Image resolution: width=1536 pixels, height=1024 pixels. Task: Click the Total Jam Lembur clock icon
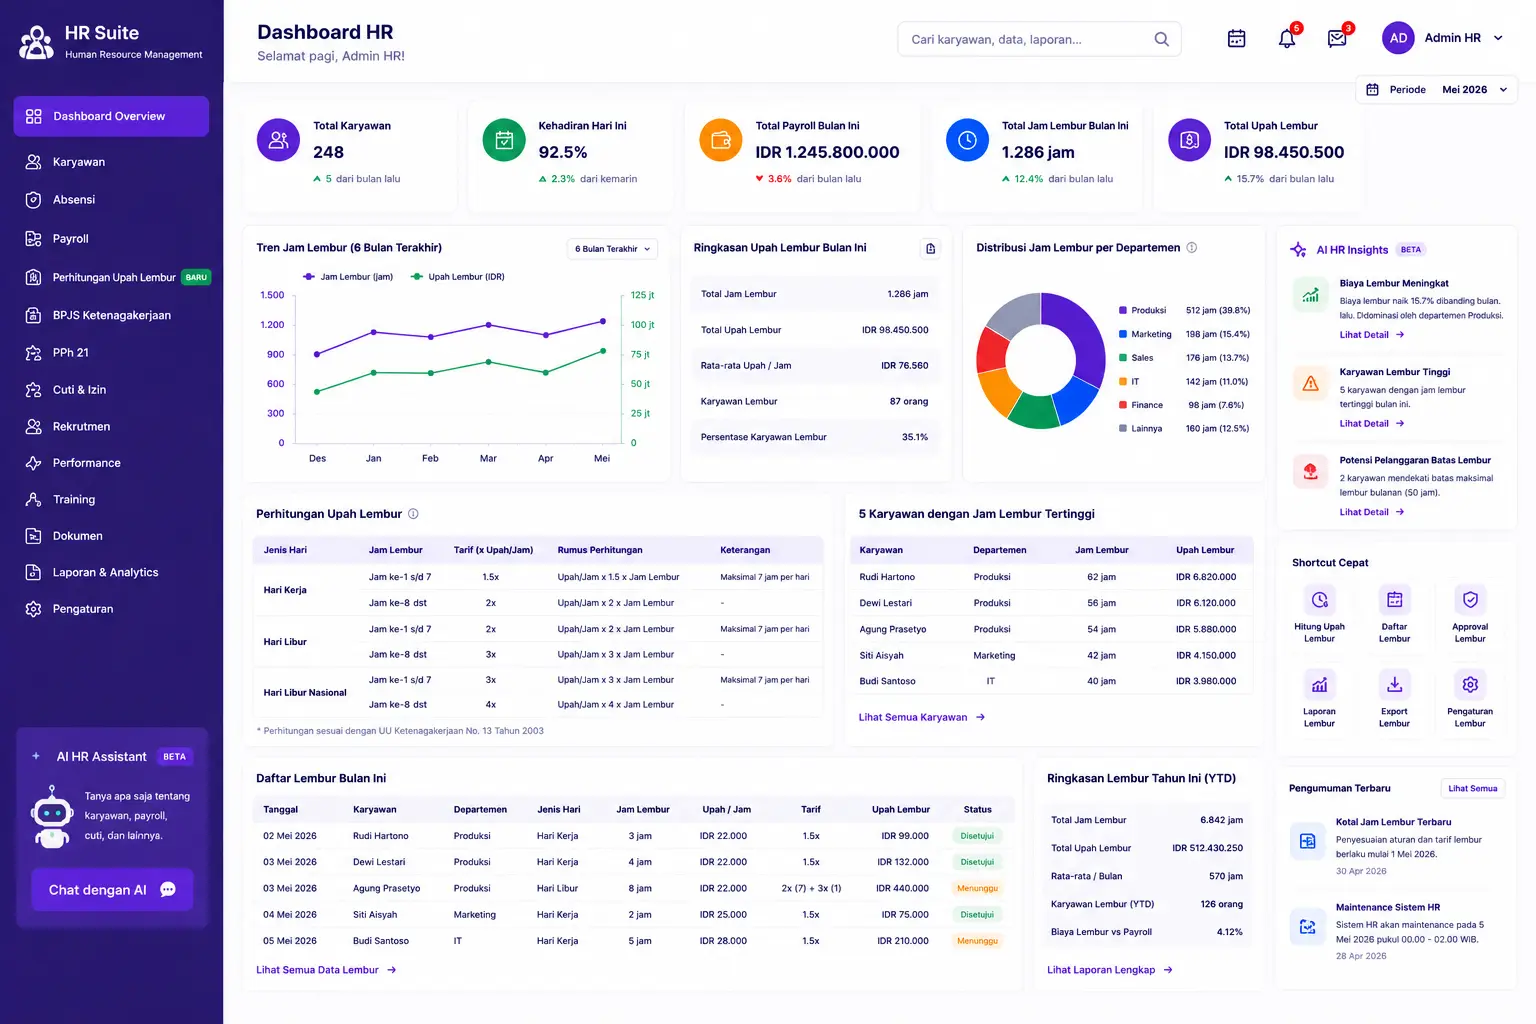click(x=967, y=140)
